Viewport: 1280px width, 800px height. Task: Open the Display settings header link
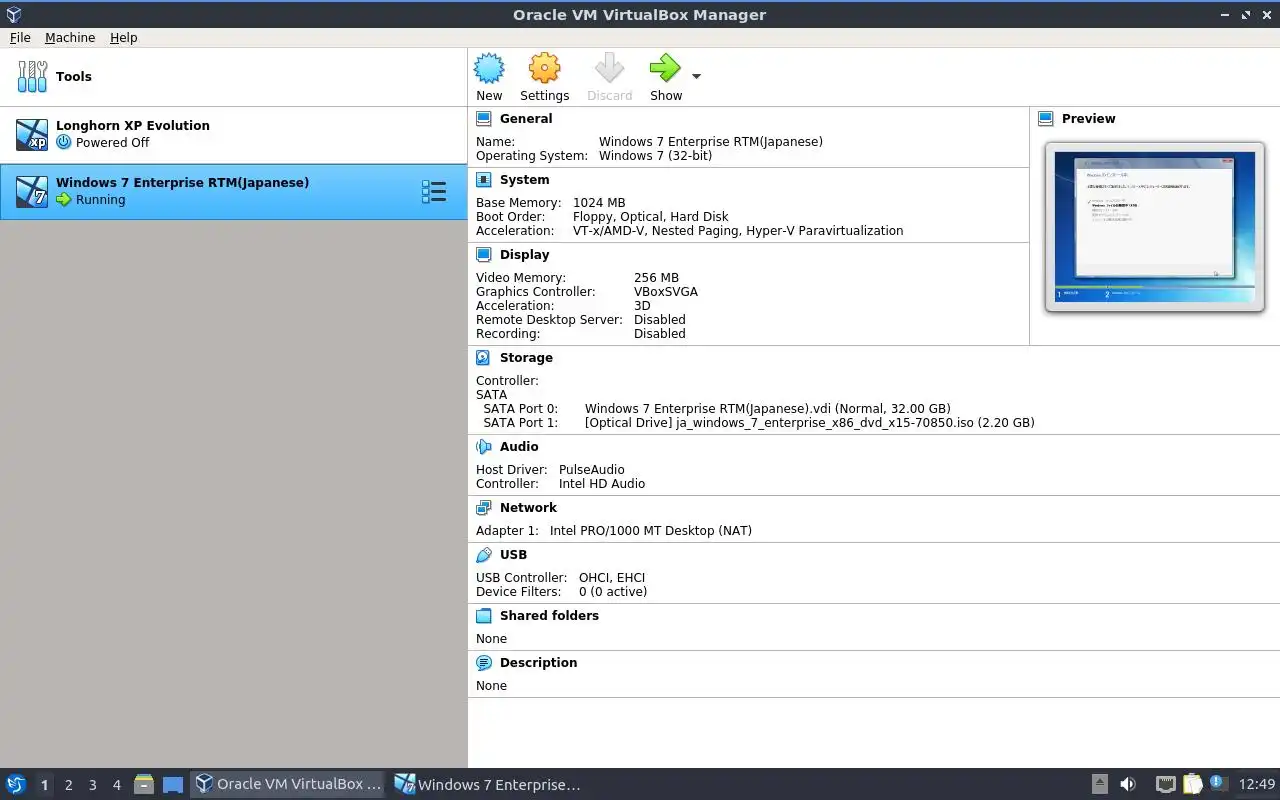524,255
